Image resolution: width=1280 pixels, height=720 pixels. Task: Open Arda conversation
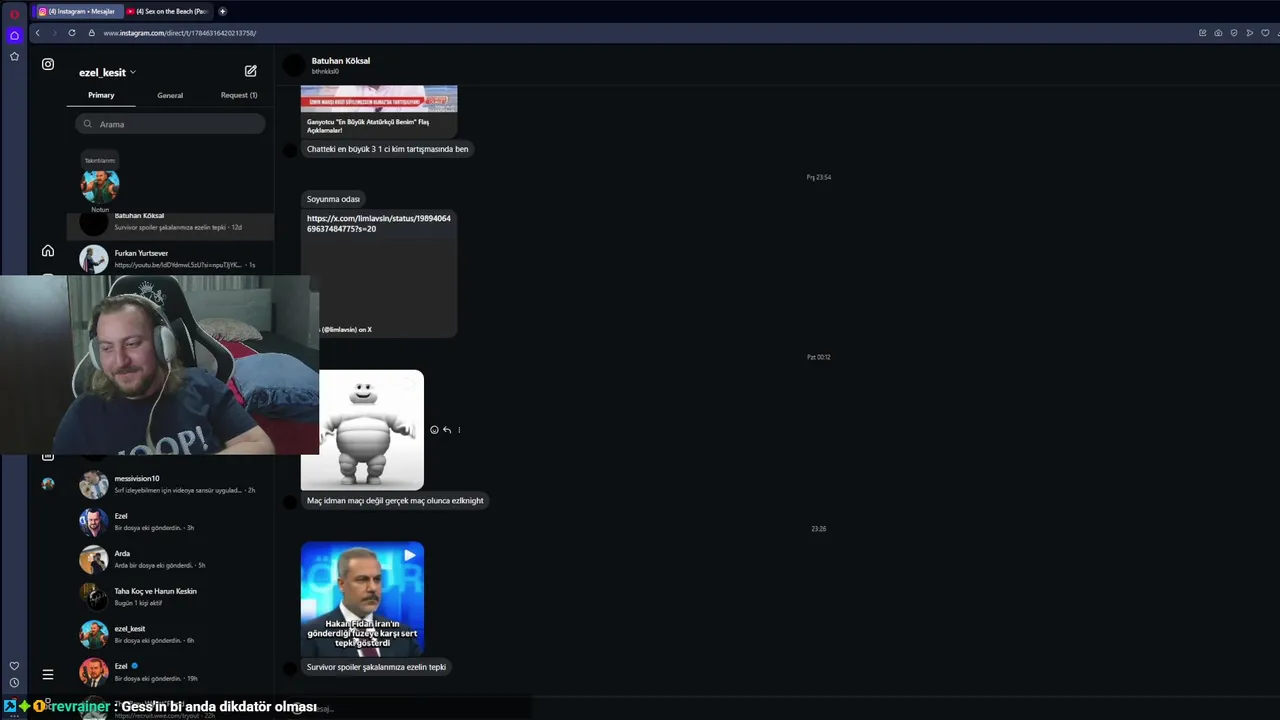coord(170,559)
